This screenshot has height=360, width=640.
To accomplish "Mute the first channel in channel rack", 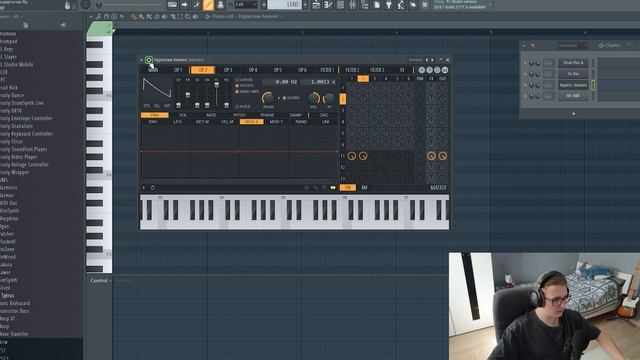I will click(525, 63).
